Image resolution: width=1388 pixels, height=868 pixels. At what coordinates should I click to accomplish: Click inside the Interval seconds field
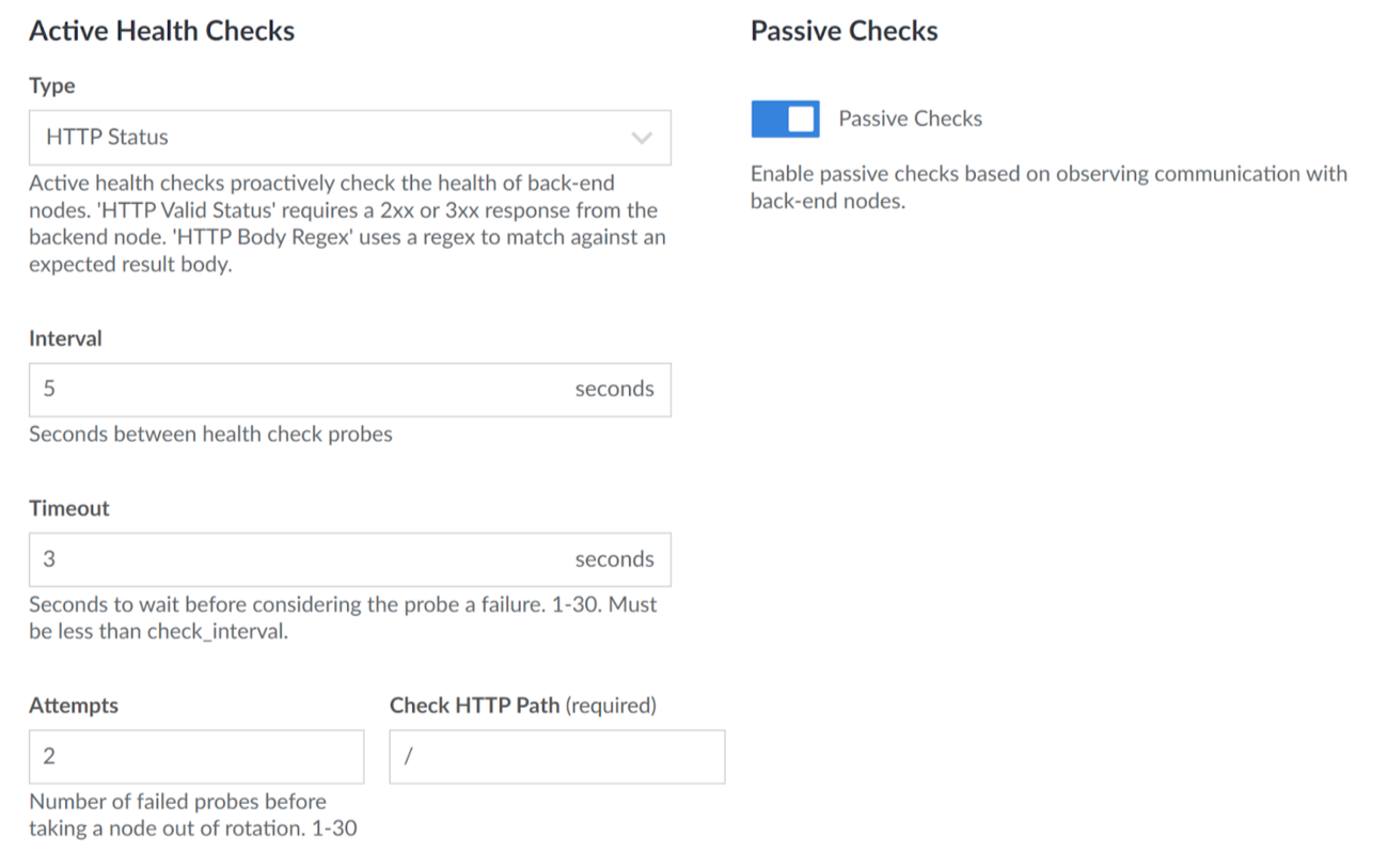click(x=300, y=389)
